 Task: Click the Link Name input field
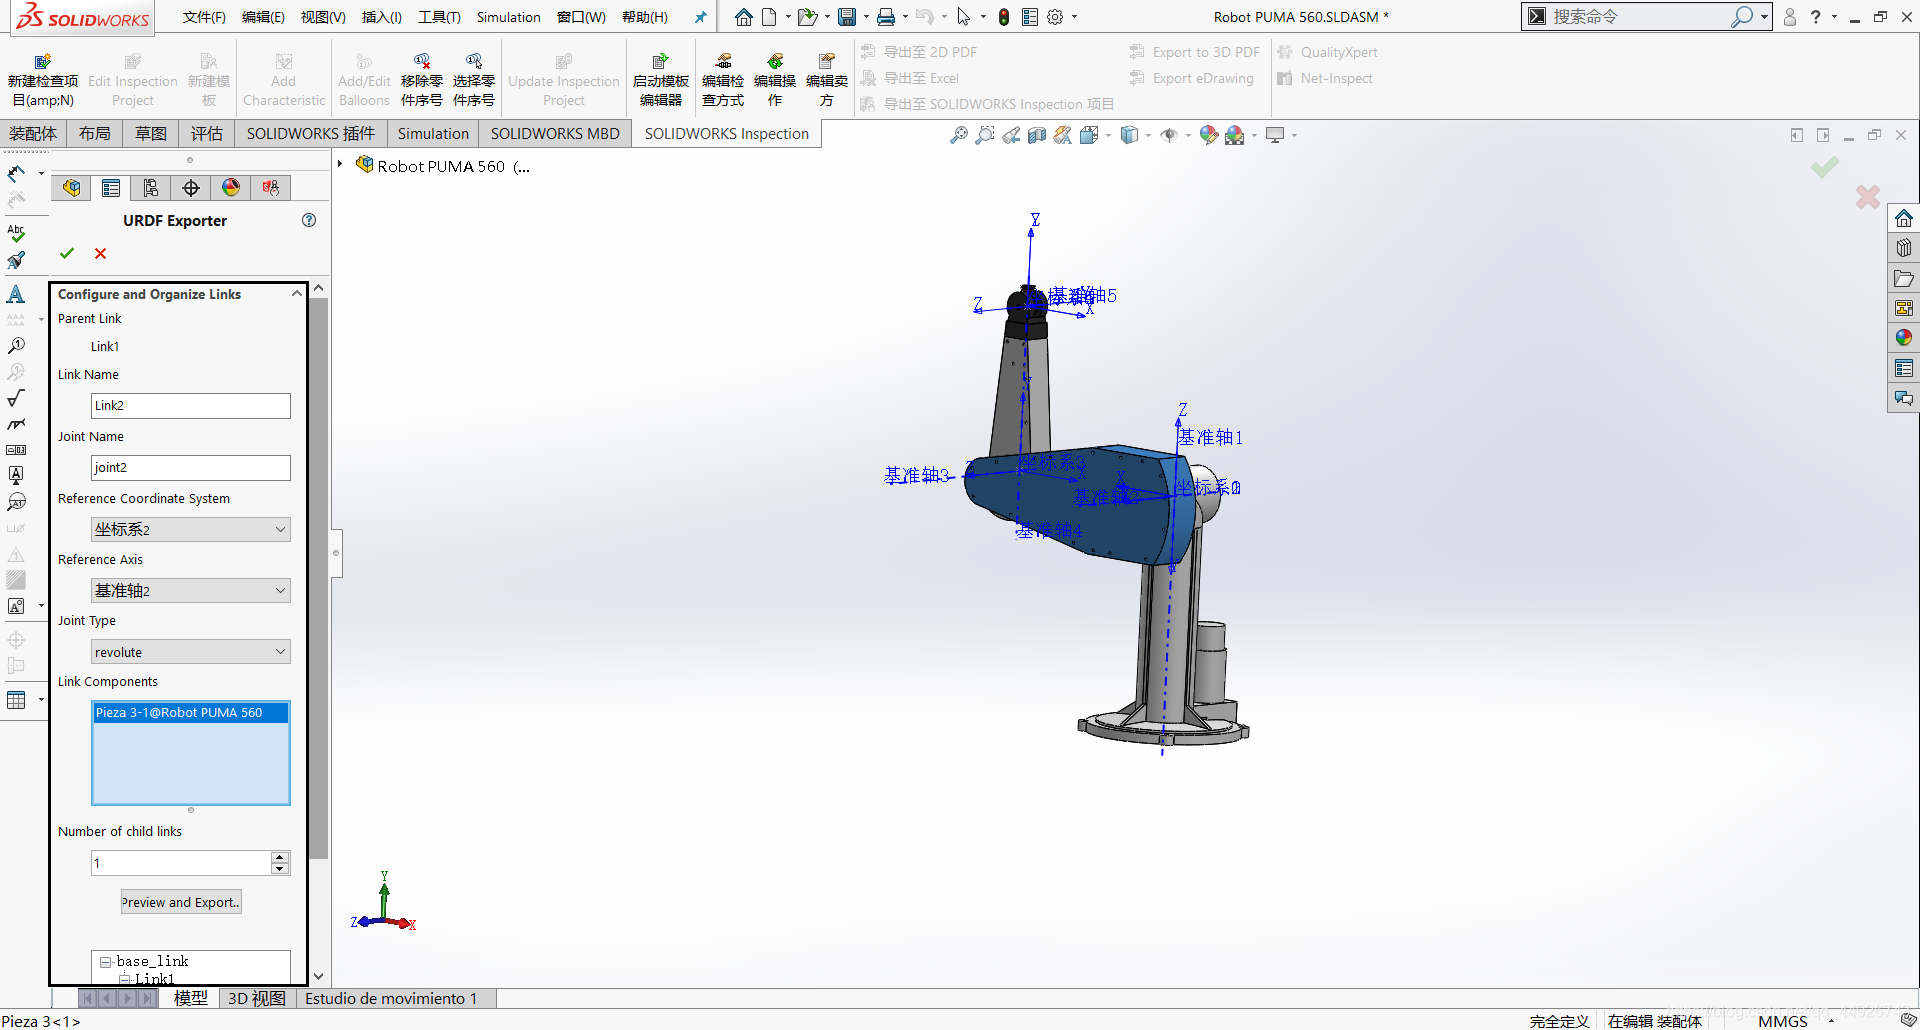point(191,405)
